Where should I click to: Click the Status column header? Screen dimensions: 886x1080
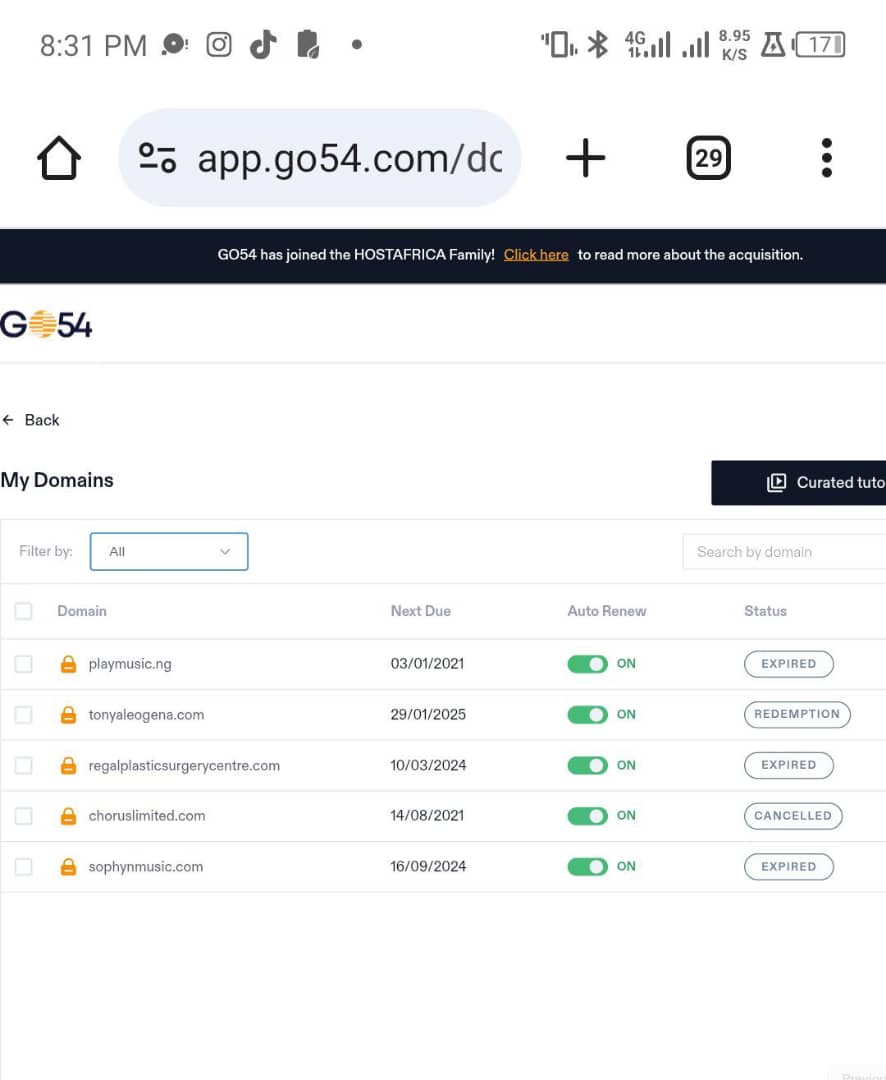765,611
